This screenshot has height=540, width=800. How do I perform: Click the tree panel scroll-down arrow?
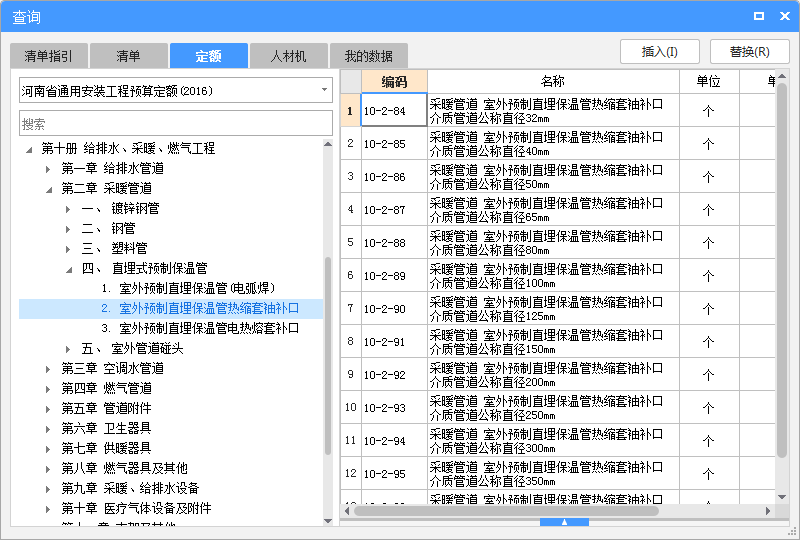tap(328, 521)
